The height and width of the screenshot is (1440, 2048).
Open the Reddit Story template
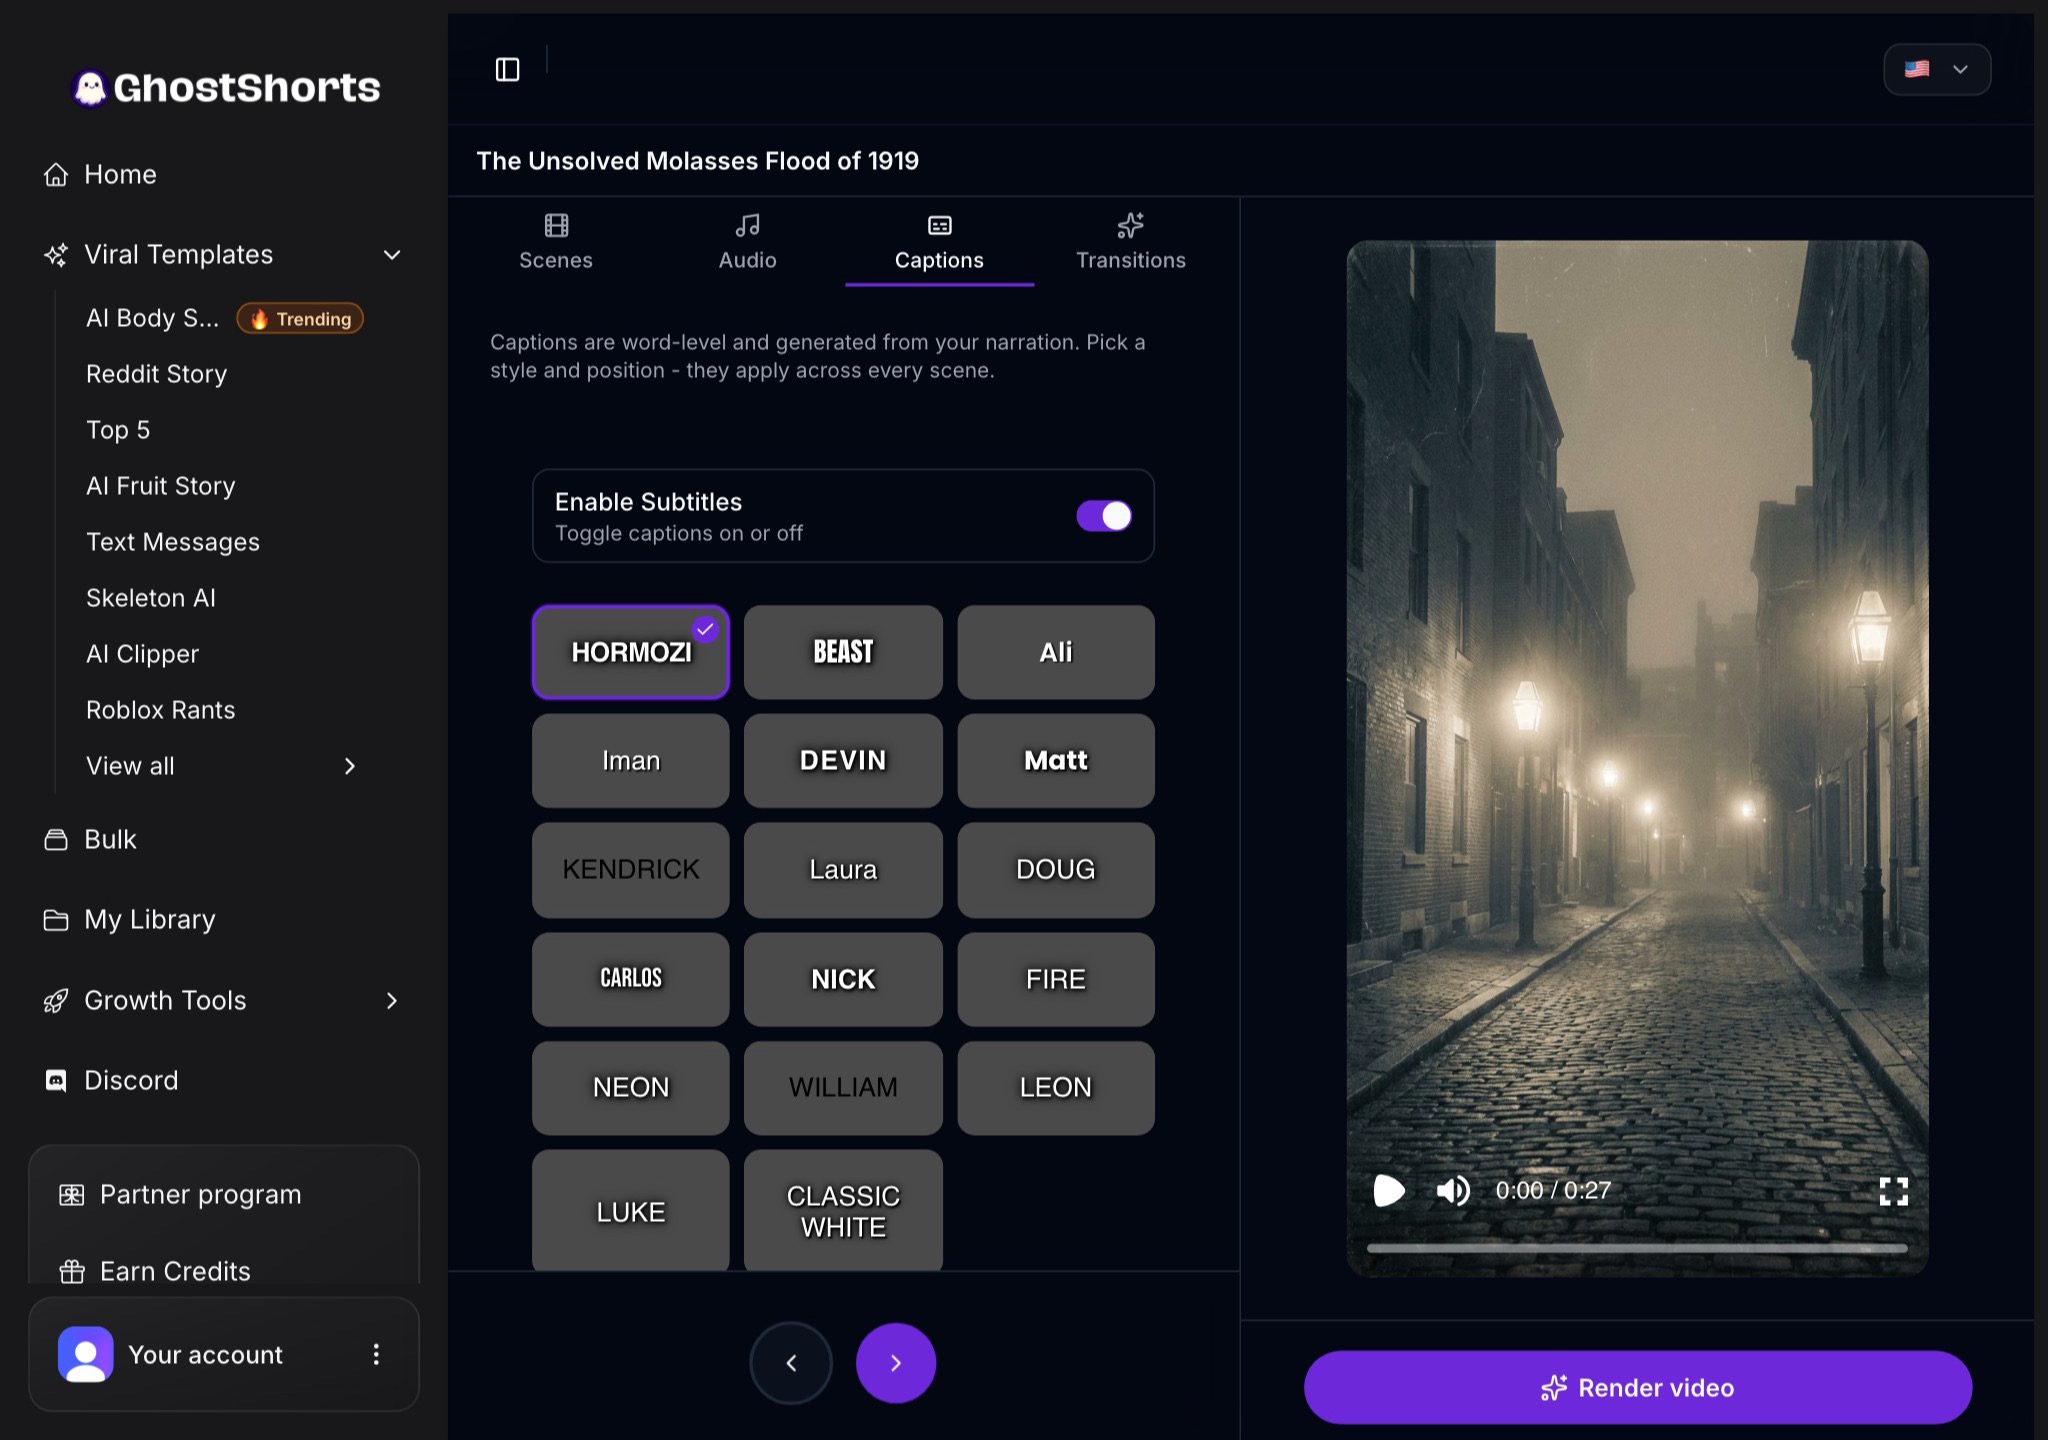157,374
